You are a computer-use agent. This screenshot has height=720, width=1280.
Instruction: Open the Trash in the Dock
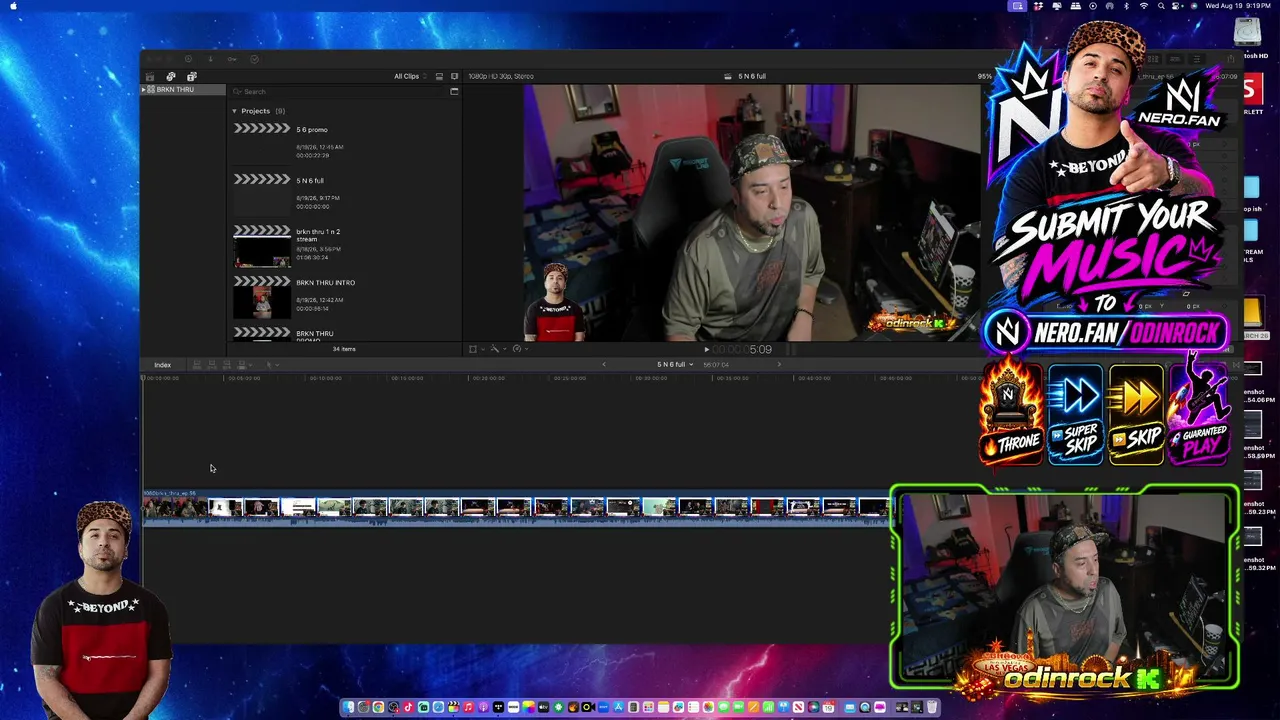[932, 708]
